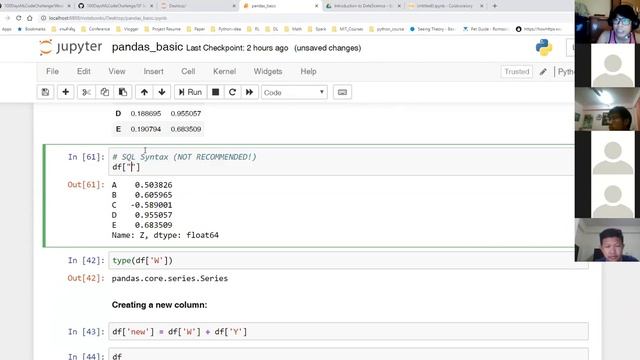Click browser reload icon

(x=18, y=18)
